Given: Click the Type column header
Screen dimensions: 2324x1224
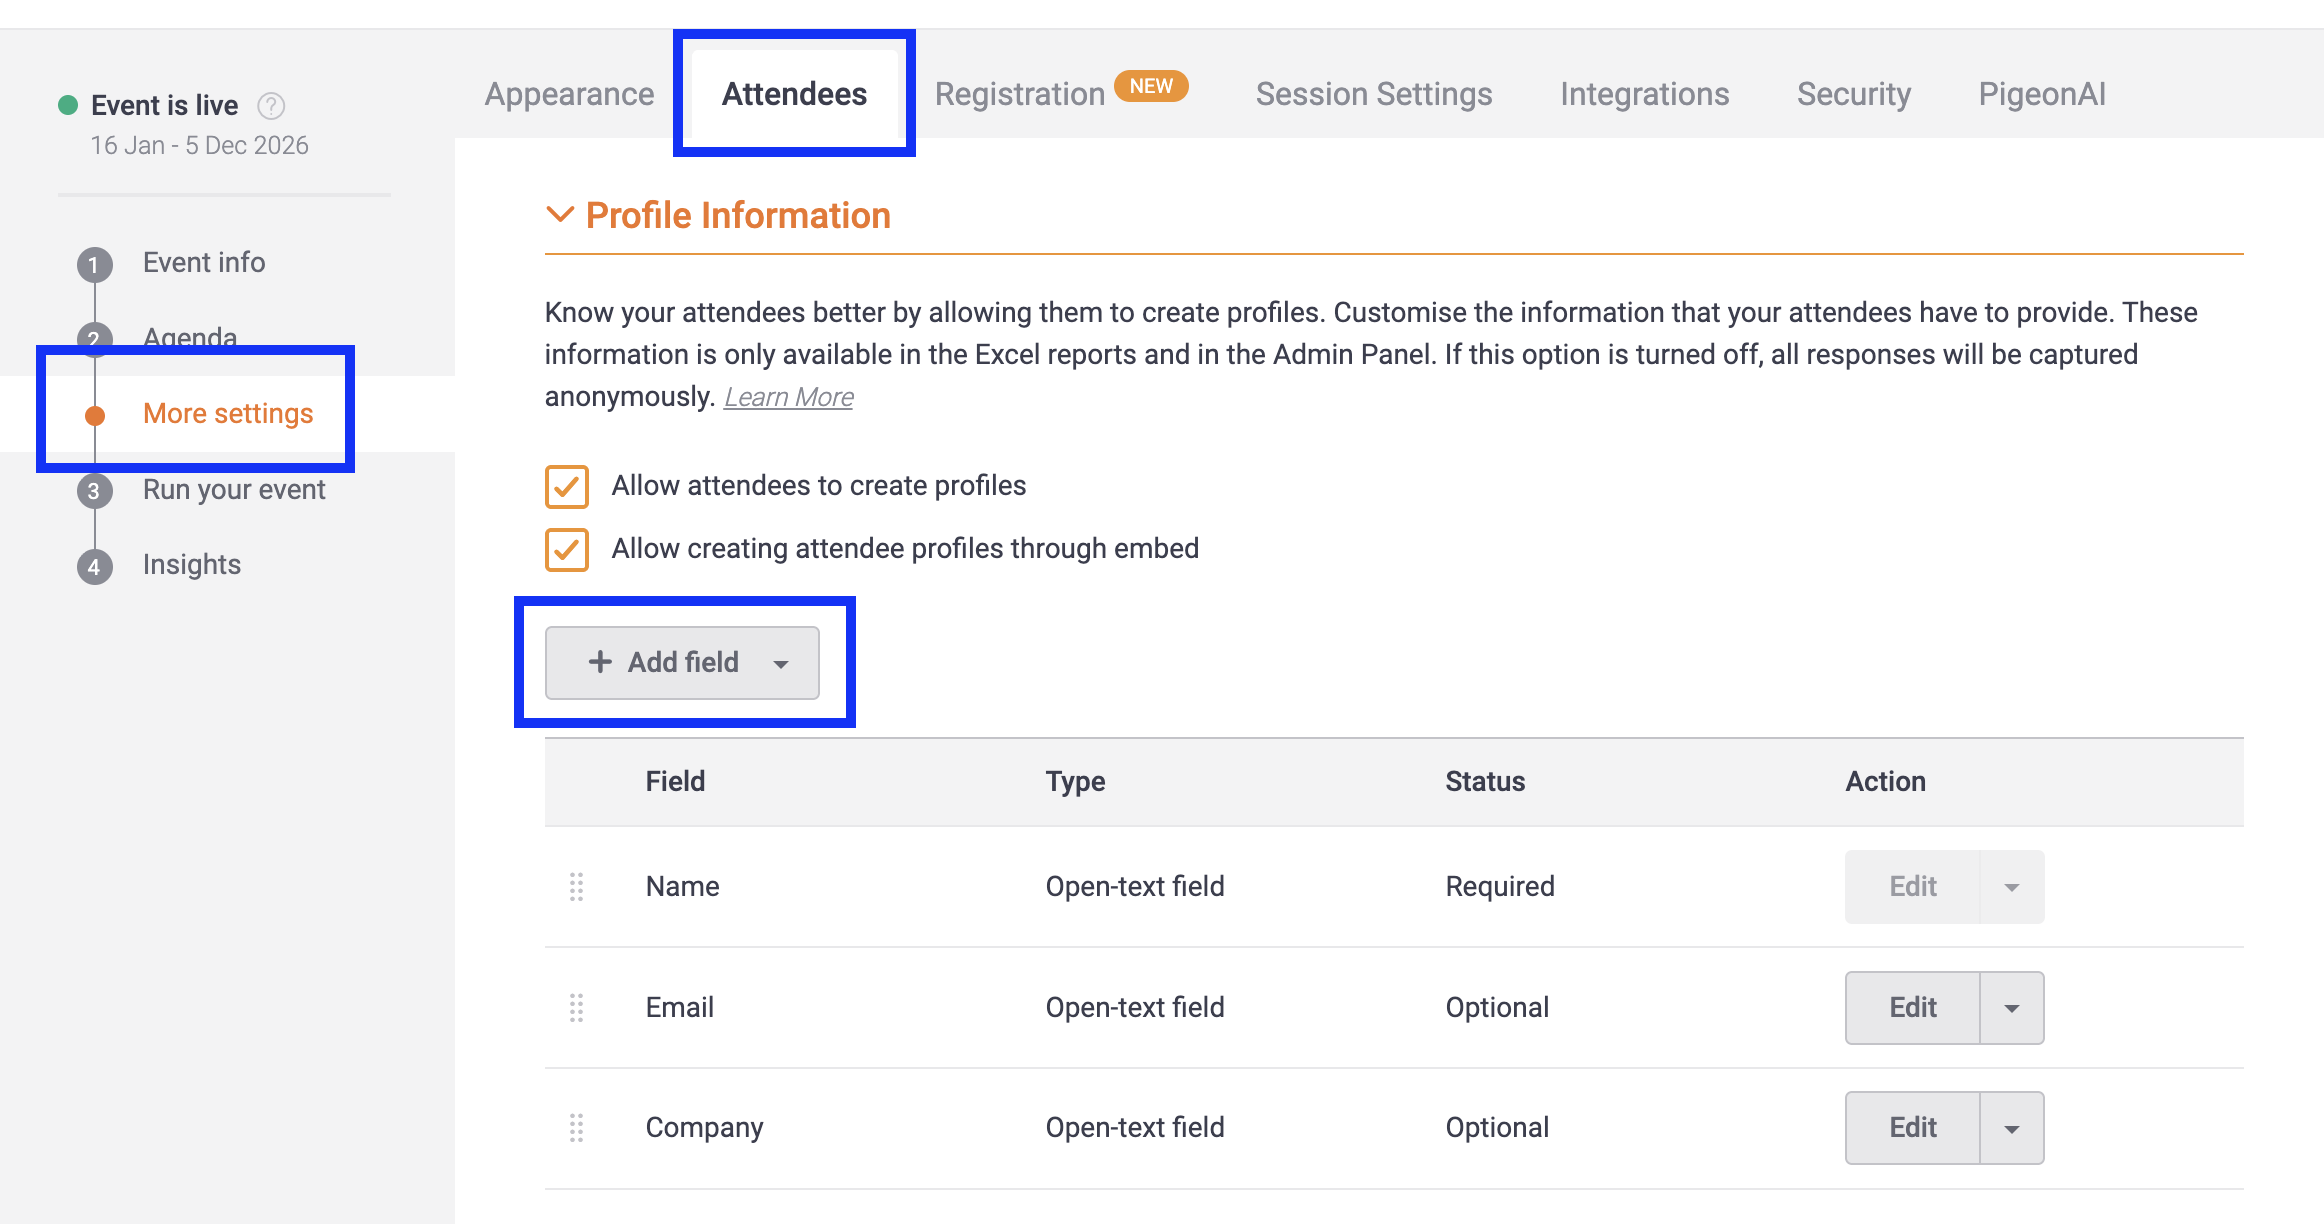Looking at the screenshot, I should tap(1075, 782).
